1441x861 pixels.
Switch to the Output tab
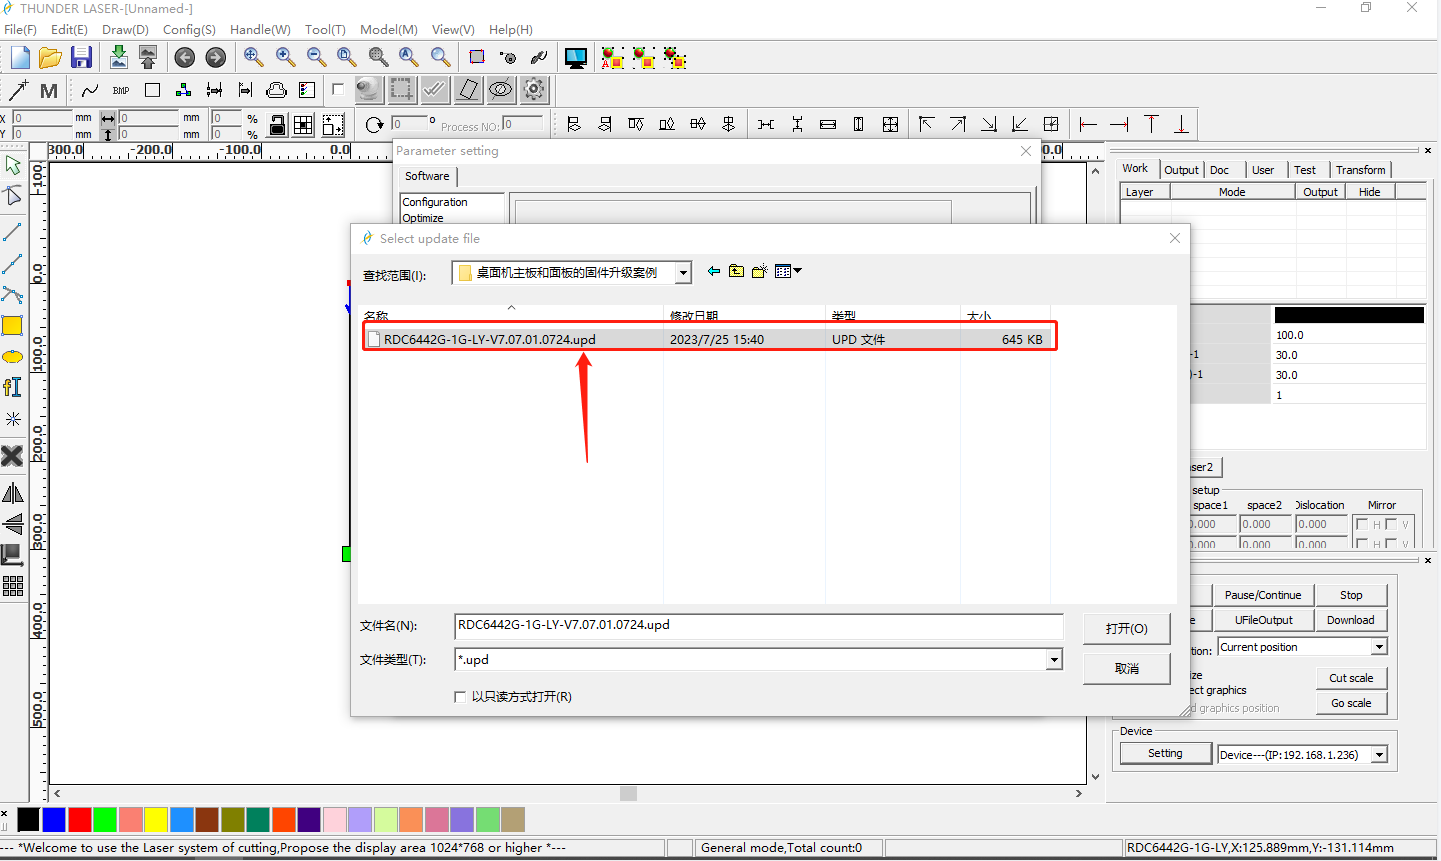pyautogui.click(x=1181, y=170)
